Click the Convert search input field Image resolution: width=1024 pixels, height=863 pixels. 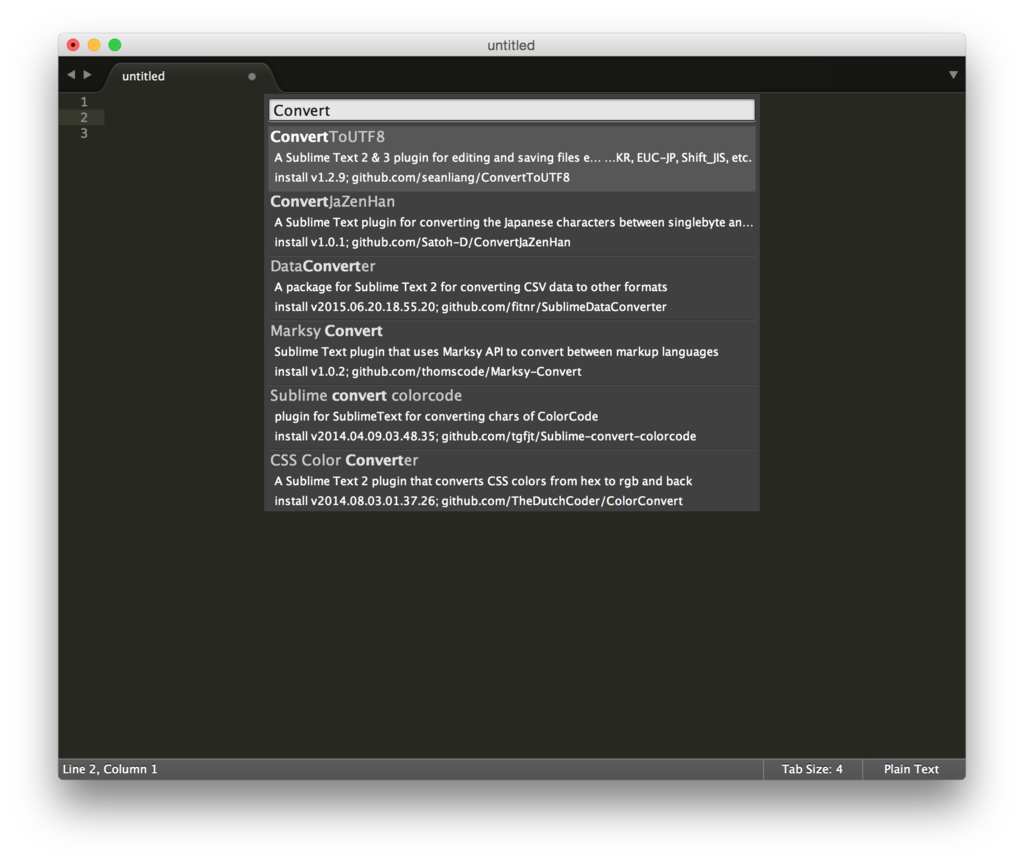(511, 110)
